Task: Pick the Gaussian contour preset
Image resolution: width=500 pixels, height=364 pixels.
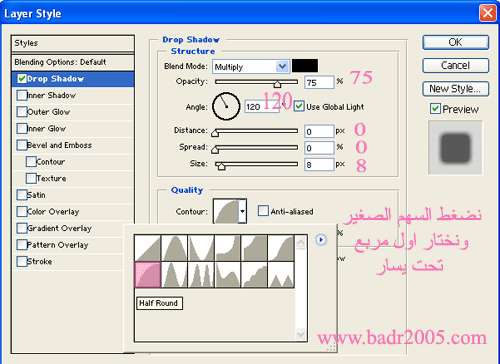Action: 281,248
